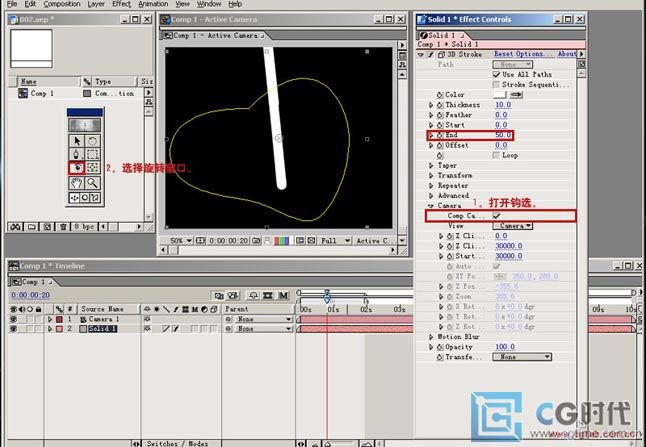Image resolution: width=646 pixels, height=447 pixels.
Task: Click the End property stopwatch
Action: (440, 135)
